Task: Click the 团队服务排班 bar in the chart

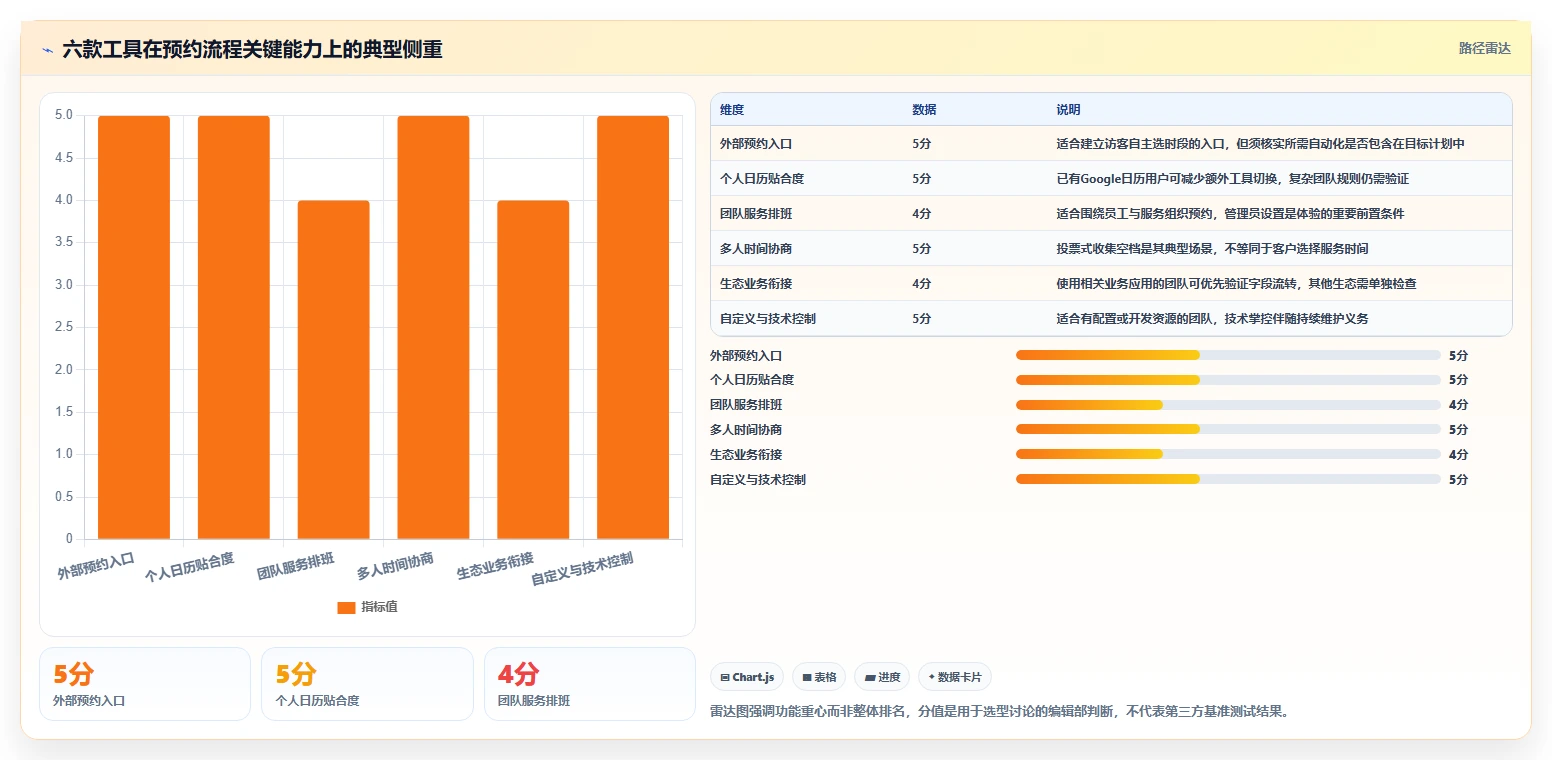Action: (333, 370)
